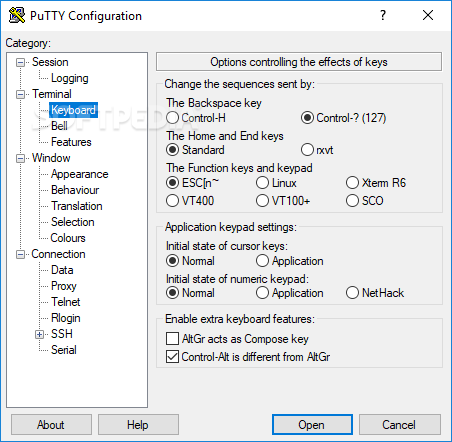Select Window category in the tree
452x442 pixels.
coord(51,158)
